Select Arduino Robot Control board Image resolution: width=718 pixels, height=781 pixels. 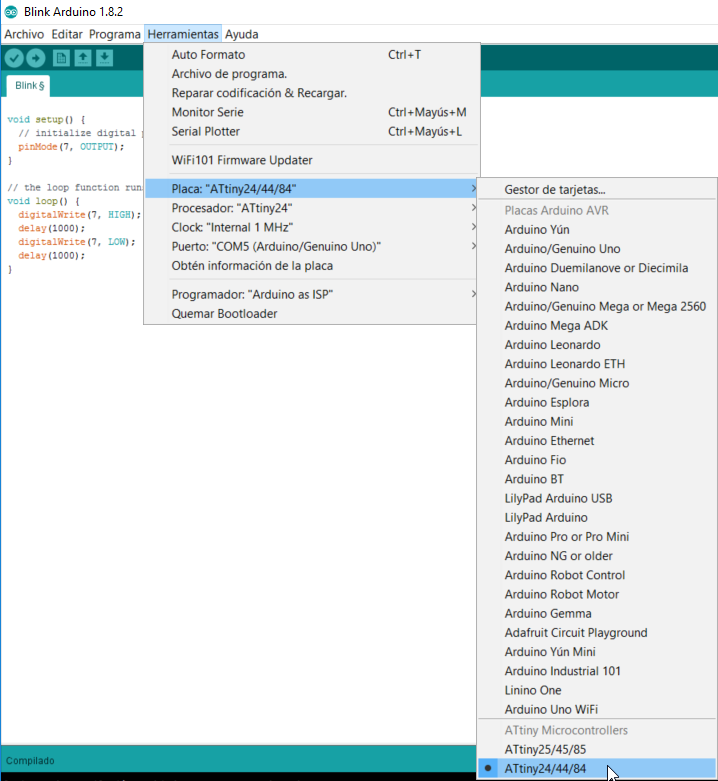(597, 575)
